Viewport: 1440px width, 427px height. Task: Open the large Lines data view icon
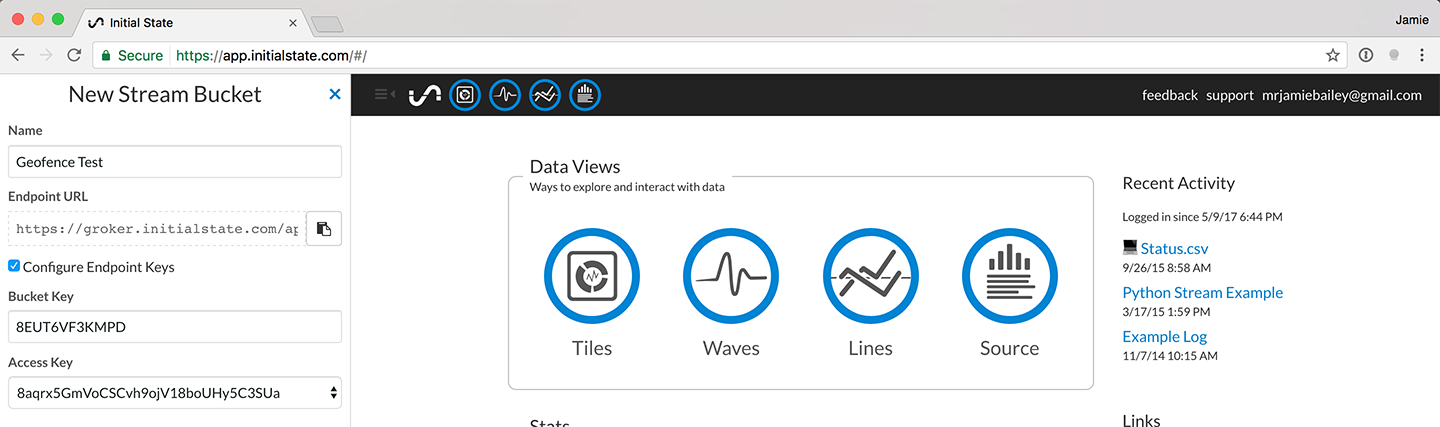(x=870, y=276)
